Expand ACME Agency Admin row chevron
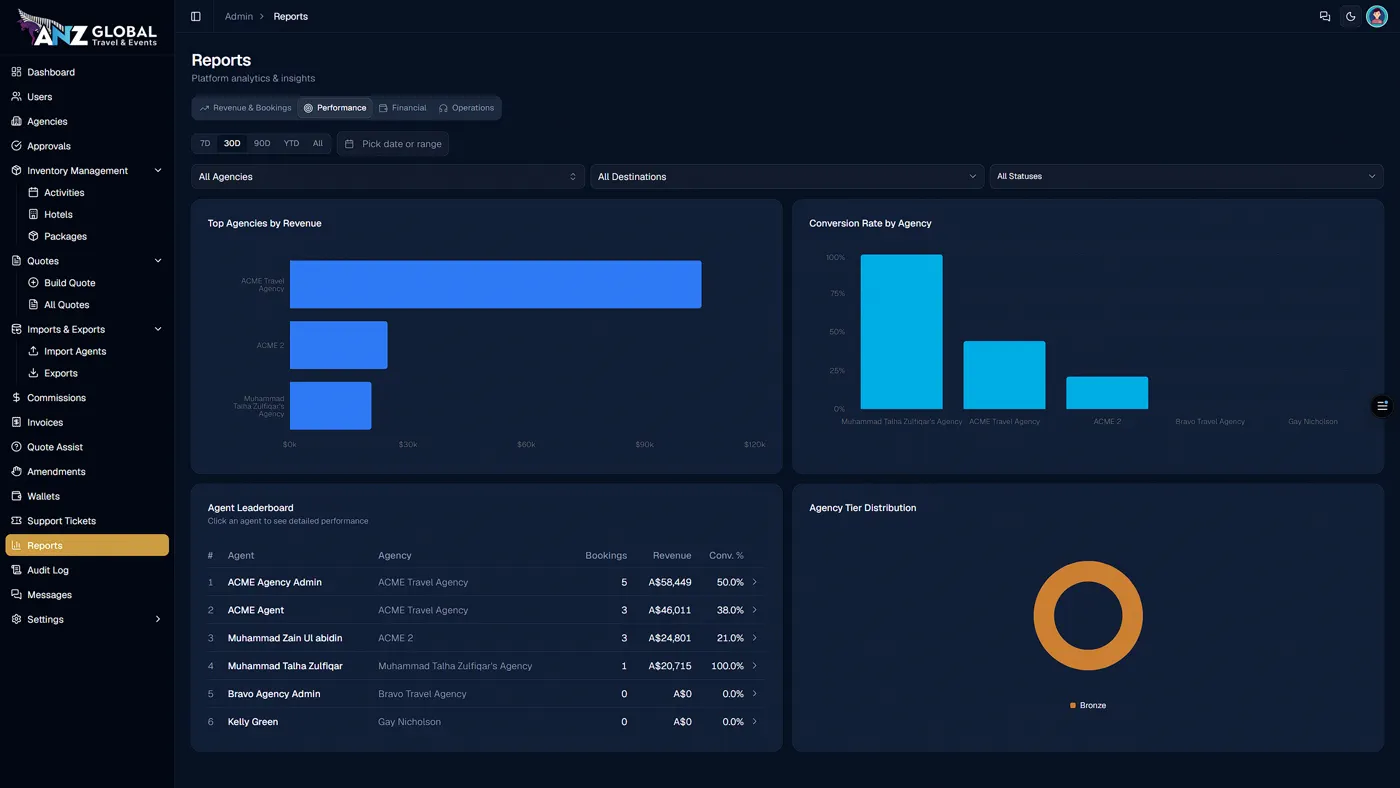1400x788 pixels. [755, 582]
